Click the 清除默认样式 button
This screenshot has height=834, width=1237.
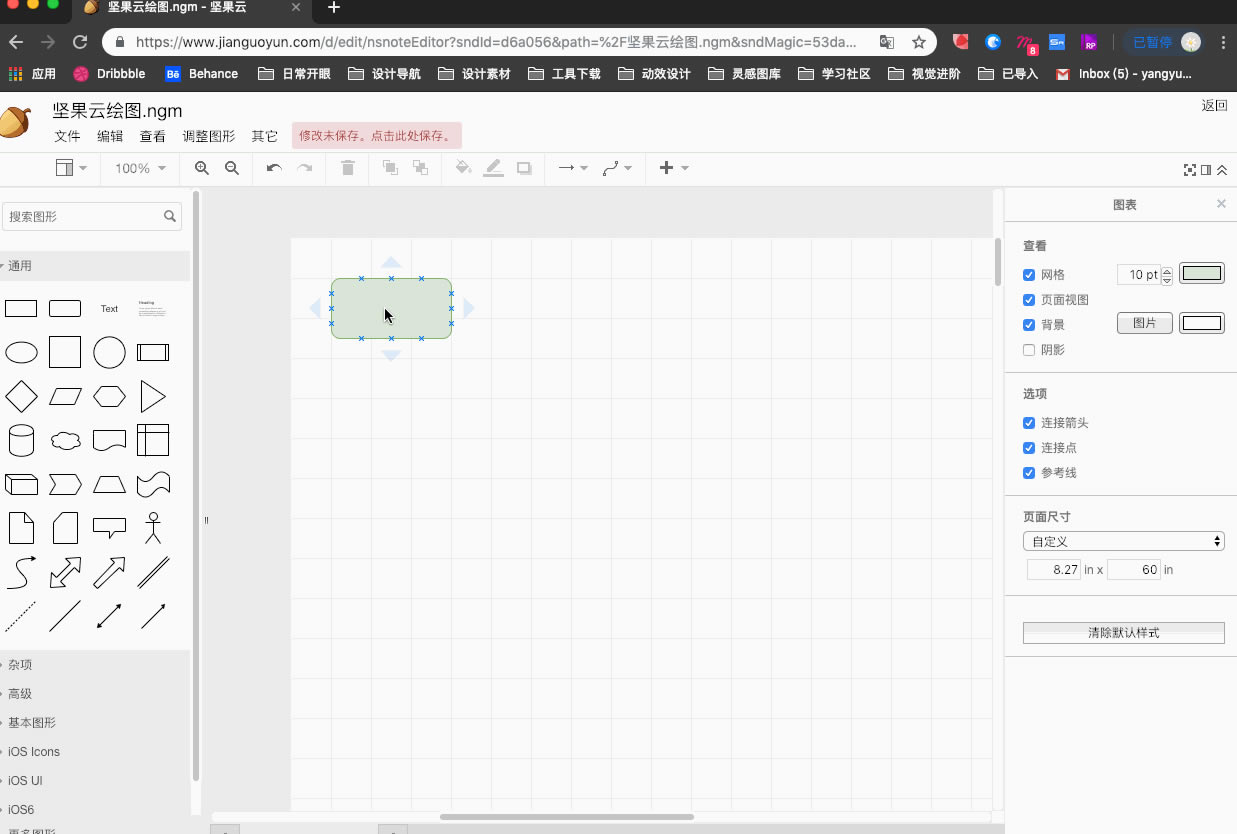(1123, 633)
